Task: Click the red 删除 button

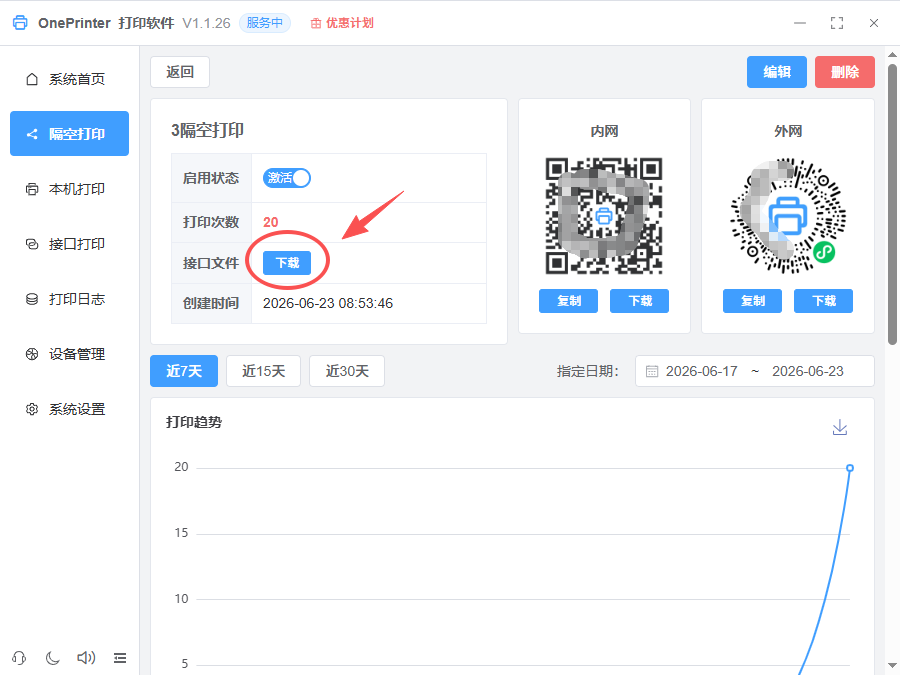Action: click(x=844, y=72)
